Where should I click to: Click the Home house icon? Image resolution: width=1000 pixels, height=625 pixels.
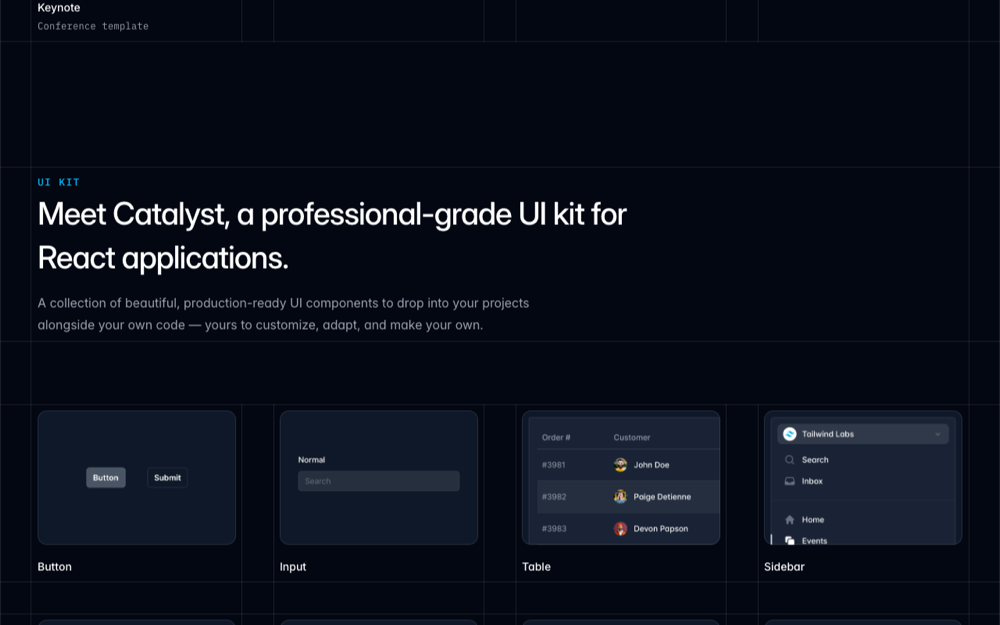[790, 520]
